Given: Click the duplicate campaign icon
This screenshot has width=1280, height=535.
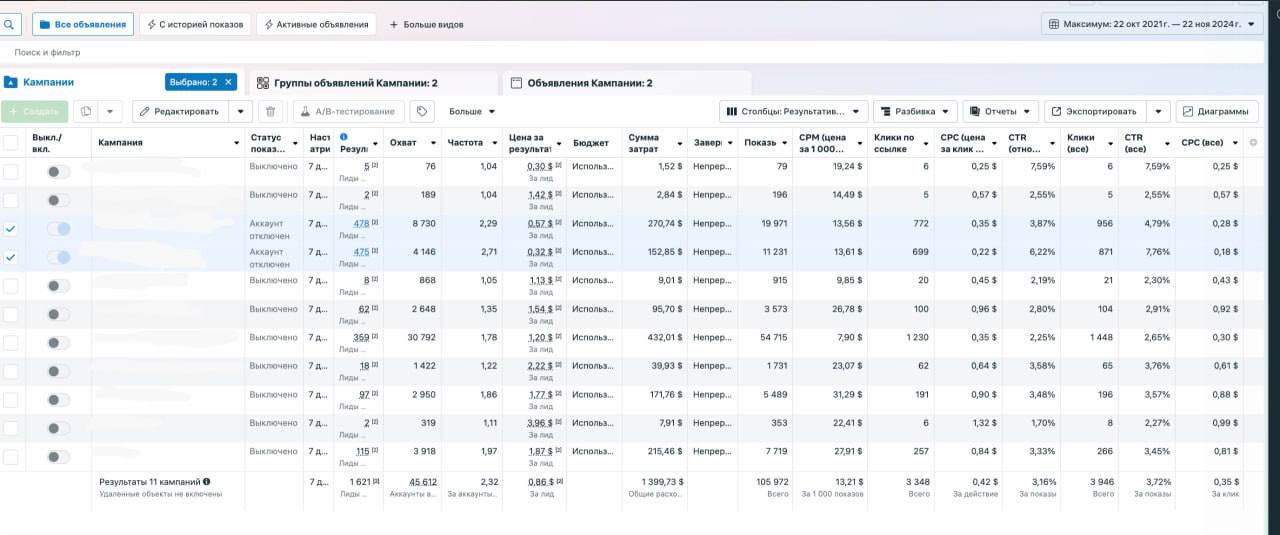Looking at the screenshot, I should [86, 111].
